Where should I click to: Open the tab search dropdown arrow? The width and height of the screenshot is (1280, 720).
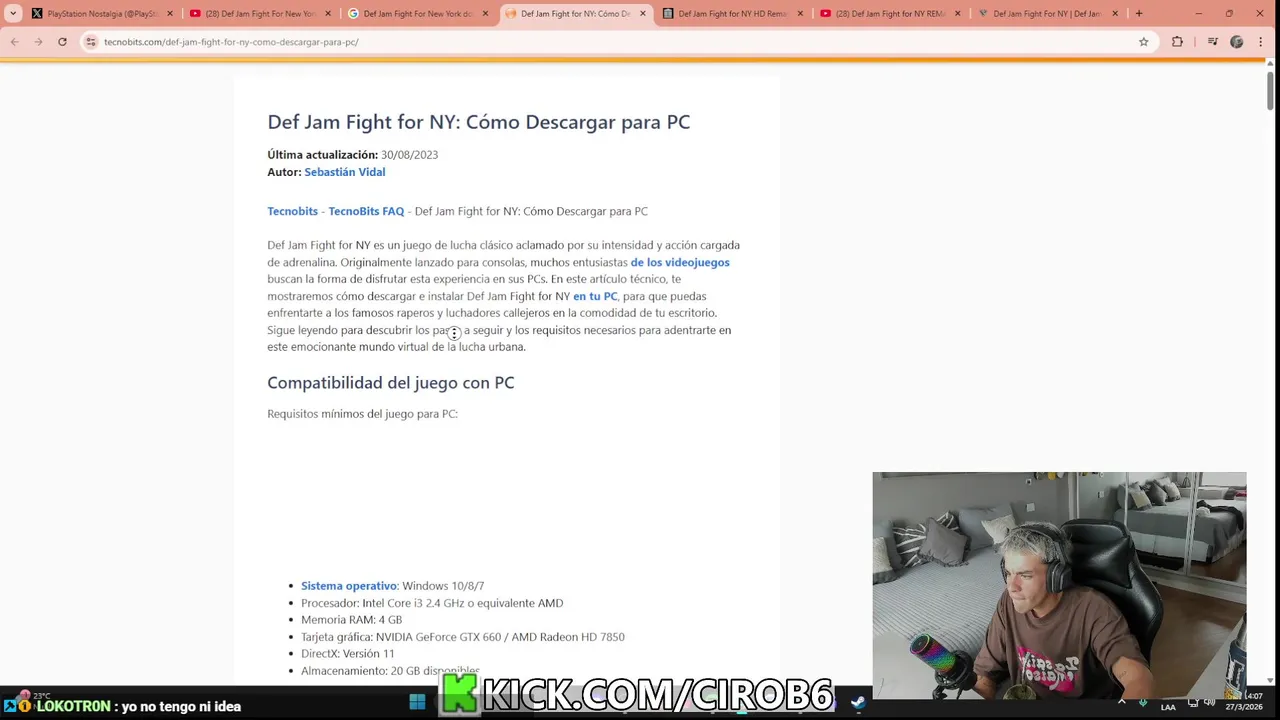pos(12,14)
